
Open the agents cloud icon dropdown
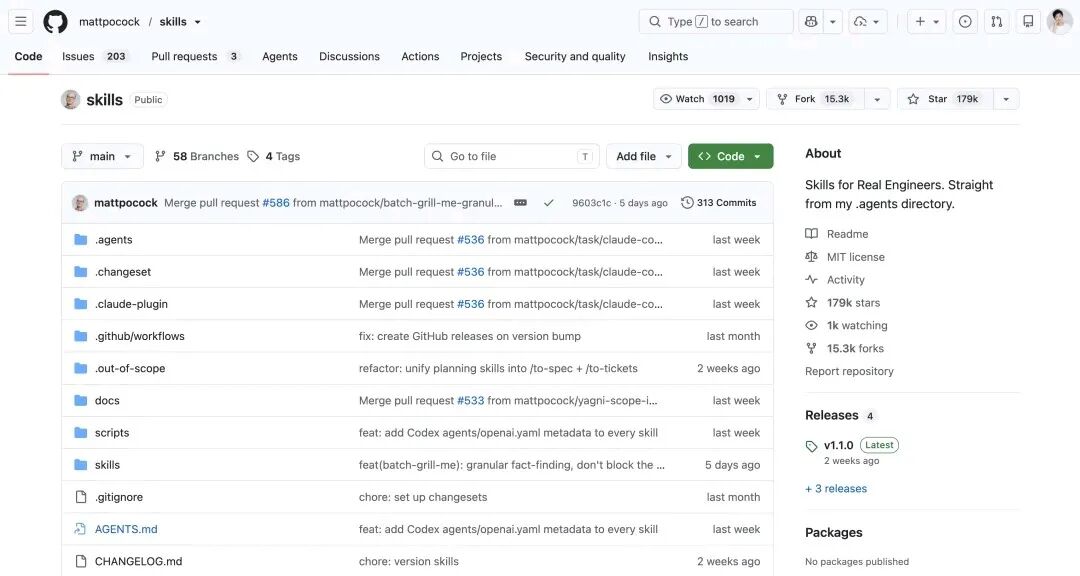[867, 21]
